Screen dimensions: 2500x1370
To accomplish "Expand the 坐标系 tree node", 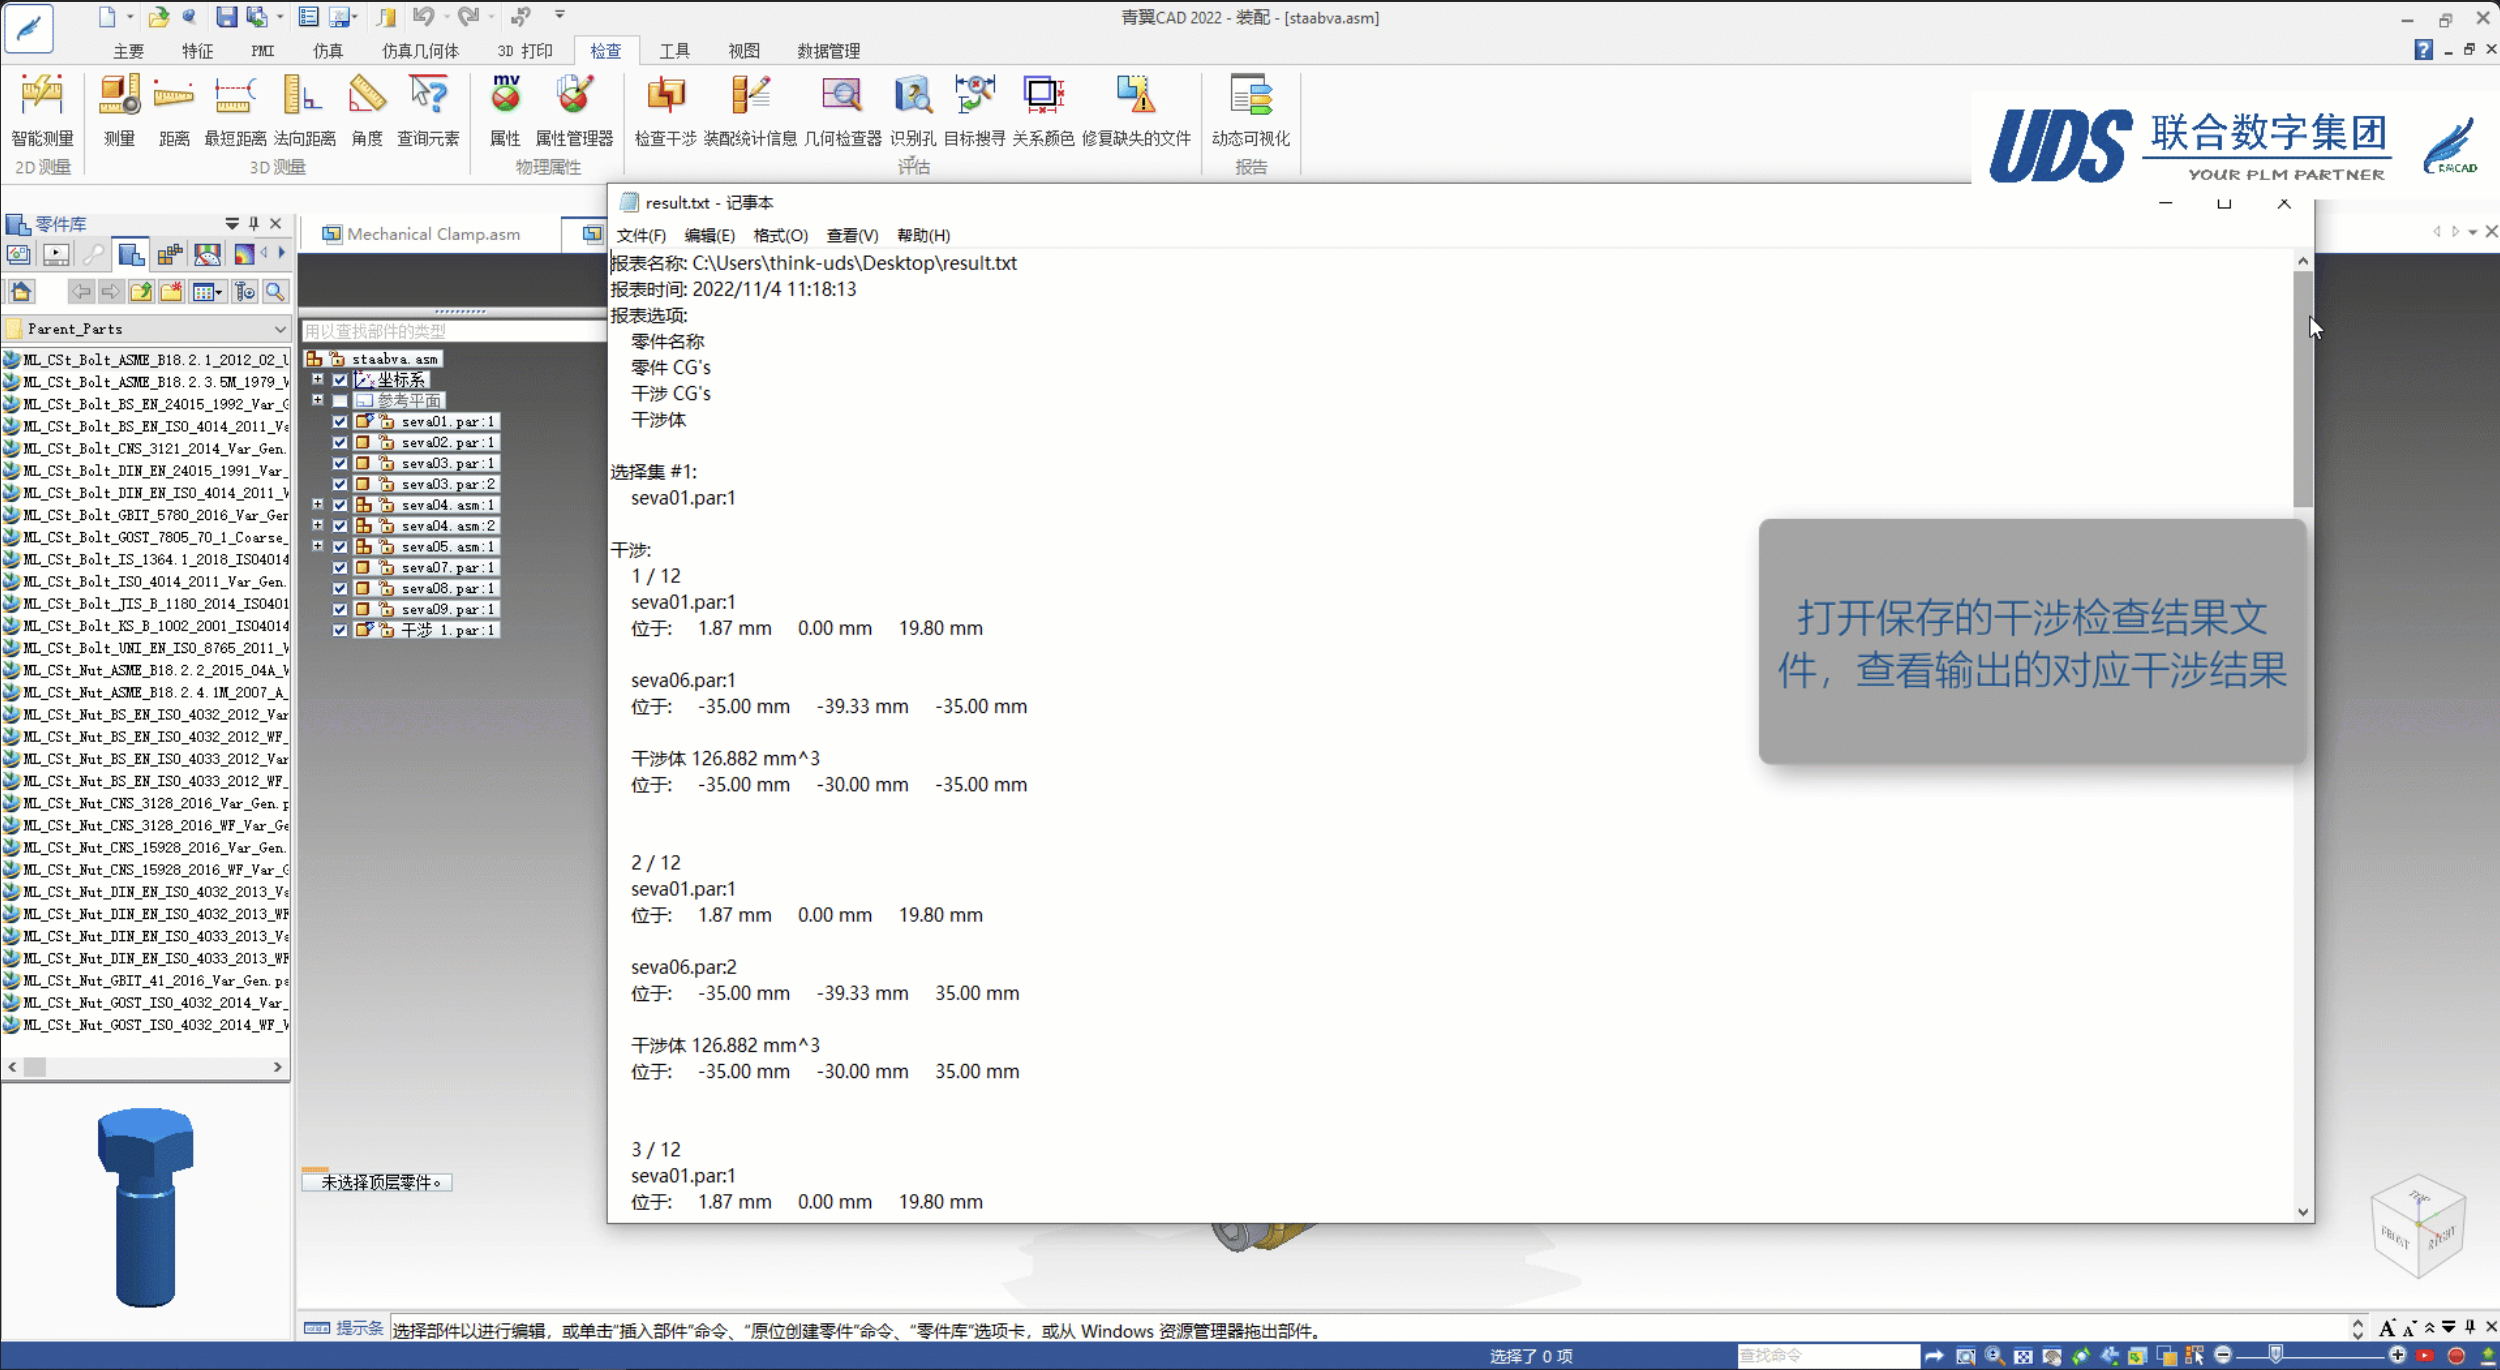I will click(x=317, y=379).
